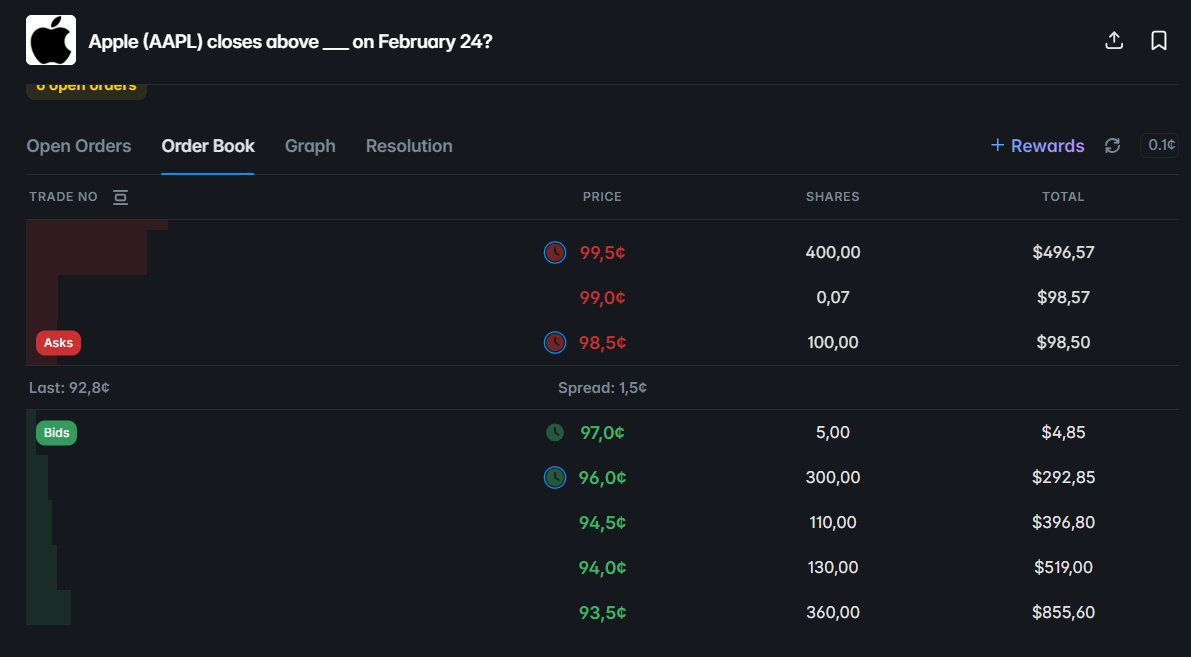
Task: Select the 99,0¢ ask price
Action: pyautogui.click(x=602, y=298)
